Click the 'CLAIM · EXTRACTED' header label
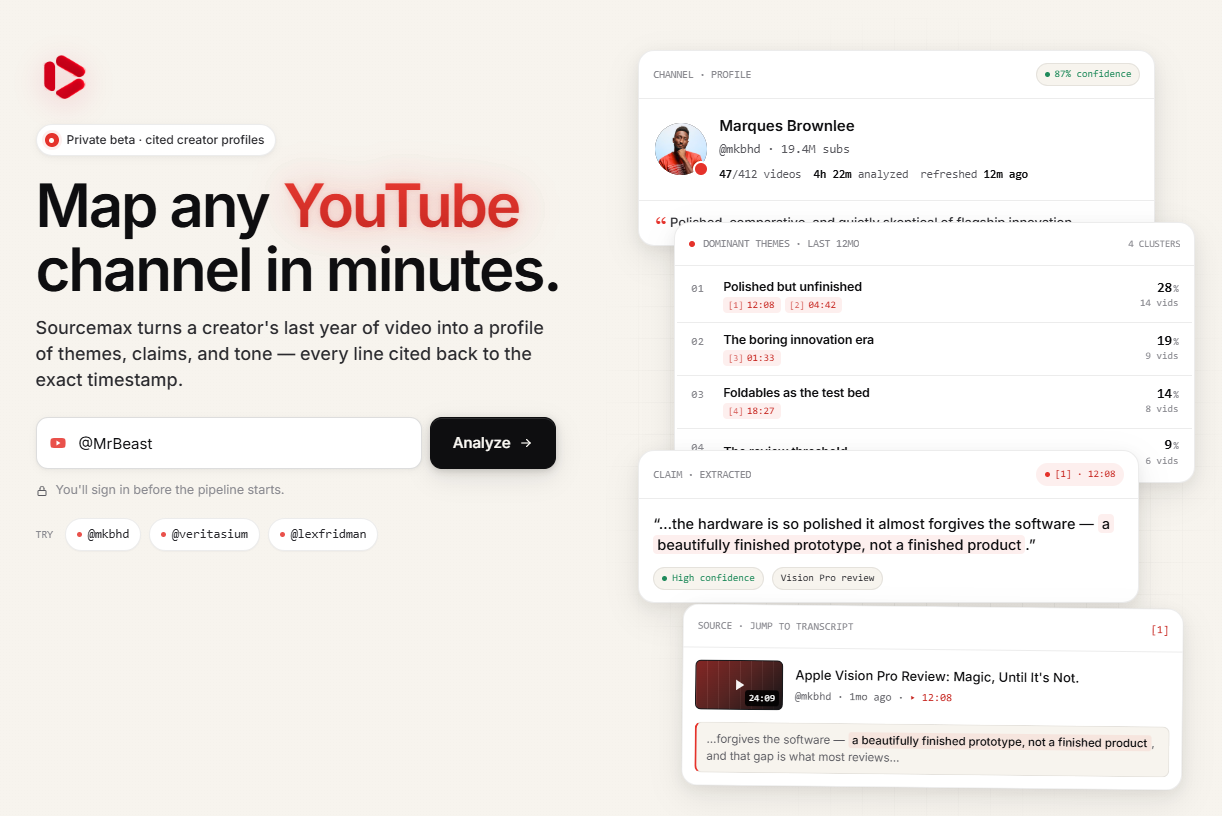Screen dimensions: 1222x816 [x=702, y=474]
